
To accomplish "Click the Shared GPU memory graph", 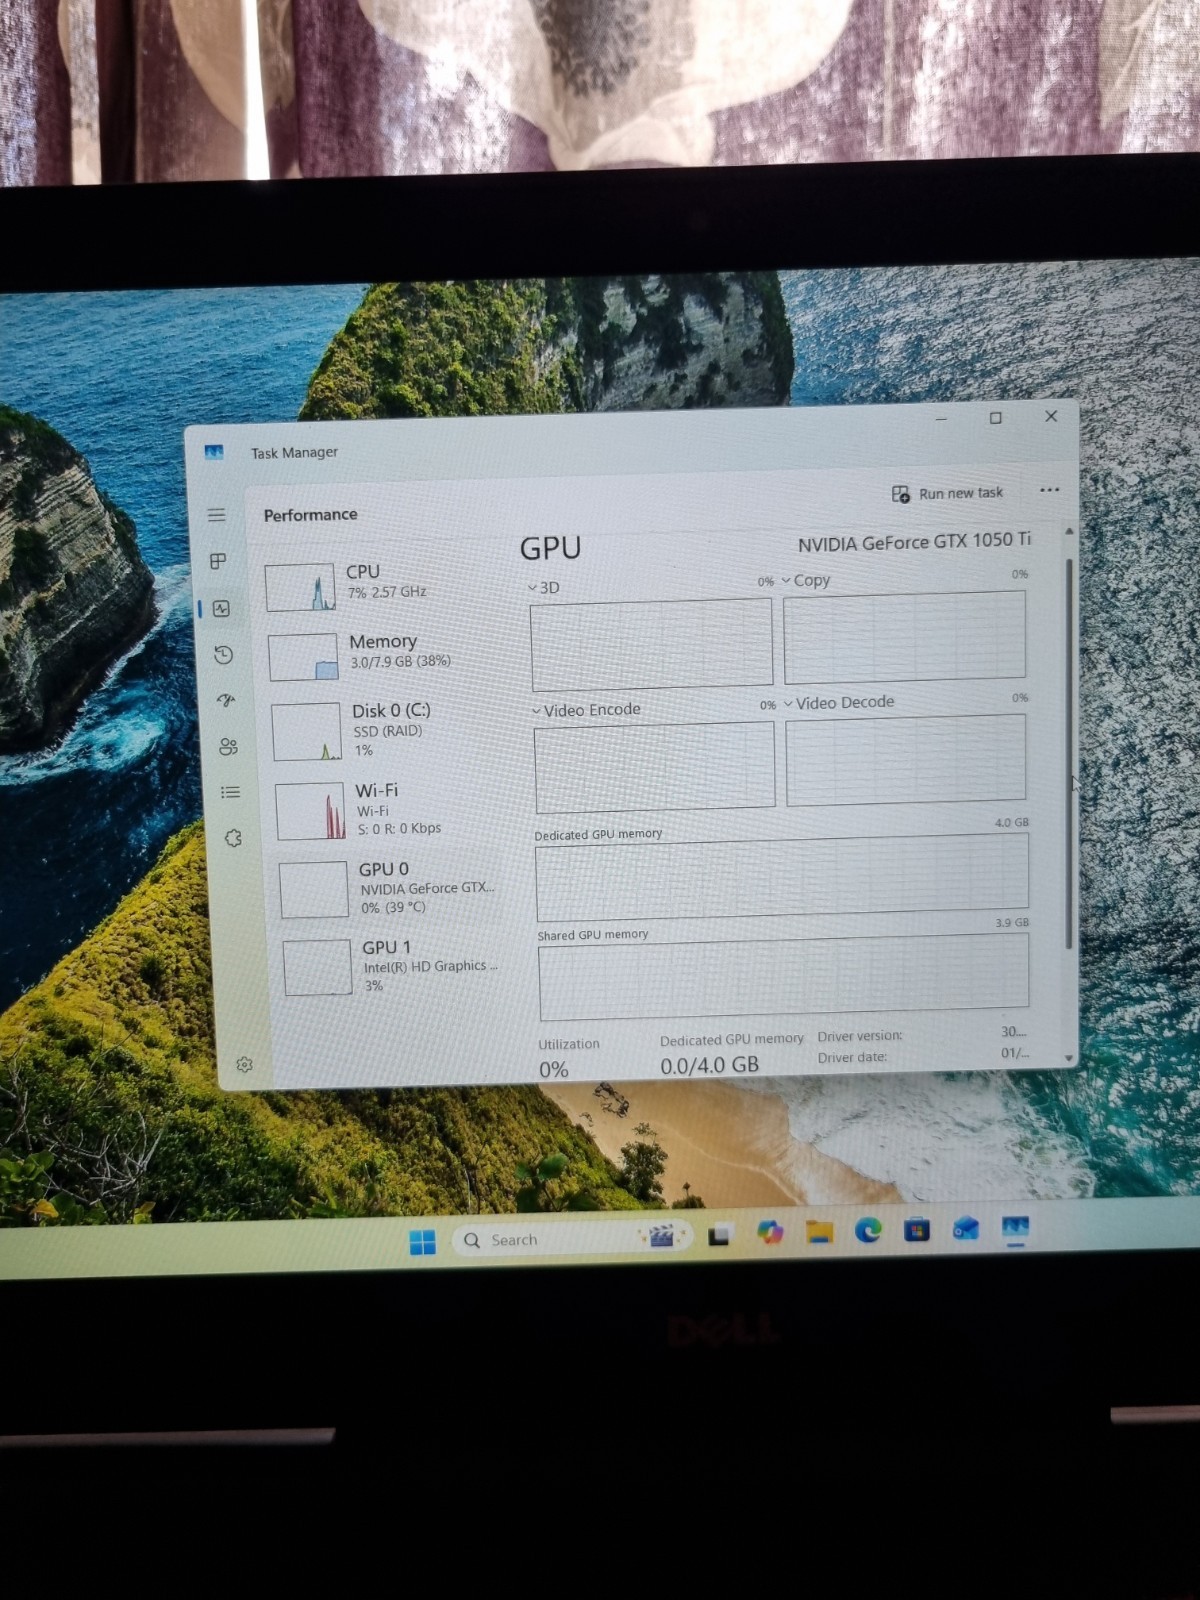I will [x=784, y=976].
